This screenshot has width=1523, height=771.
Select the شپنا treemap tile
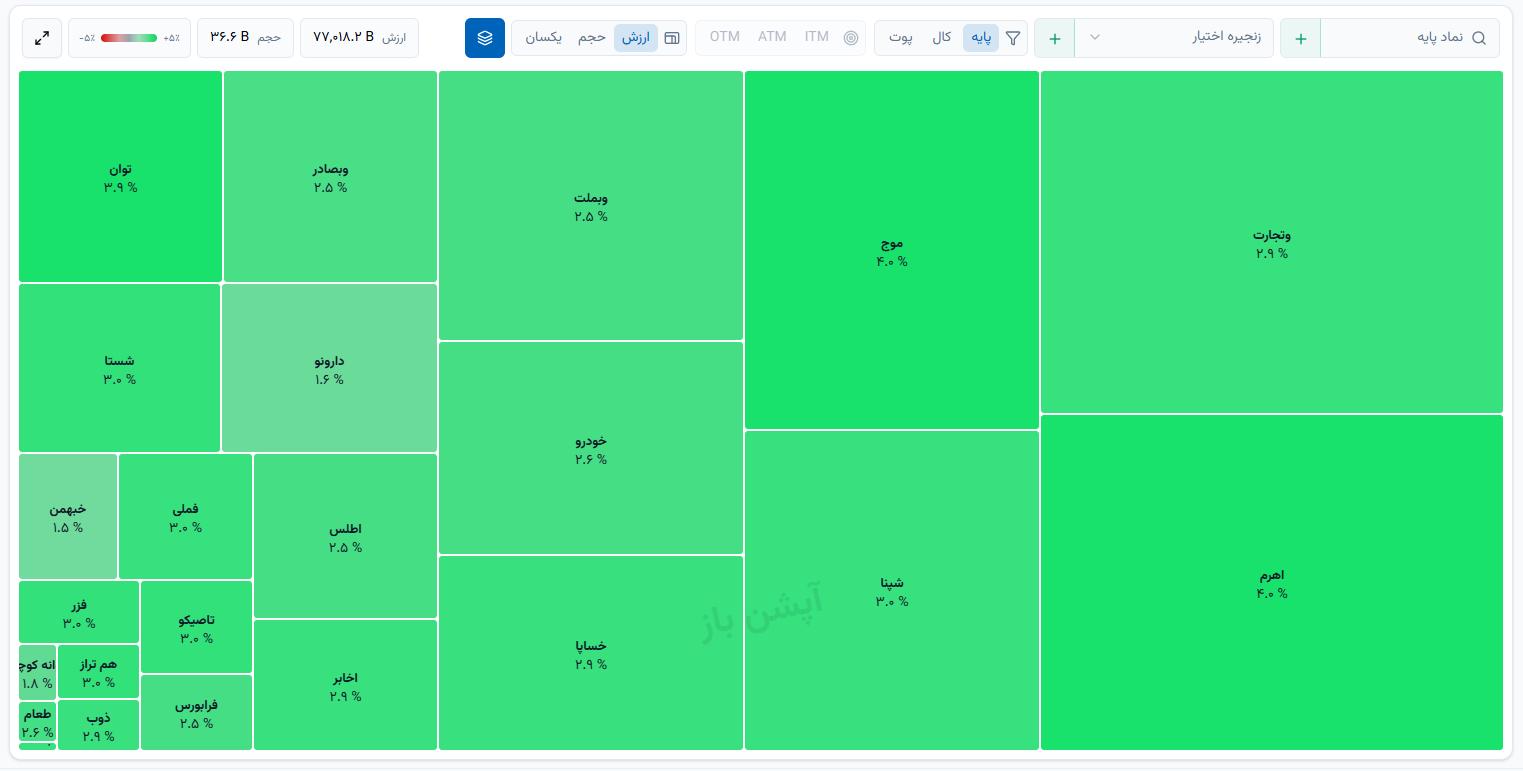892,590
